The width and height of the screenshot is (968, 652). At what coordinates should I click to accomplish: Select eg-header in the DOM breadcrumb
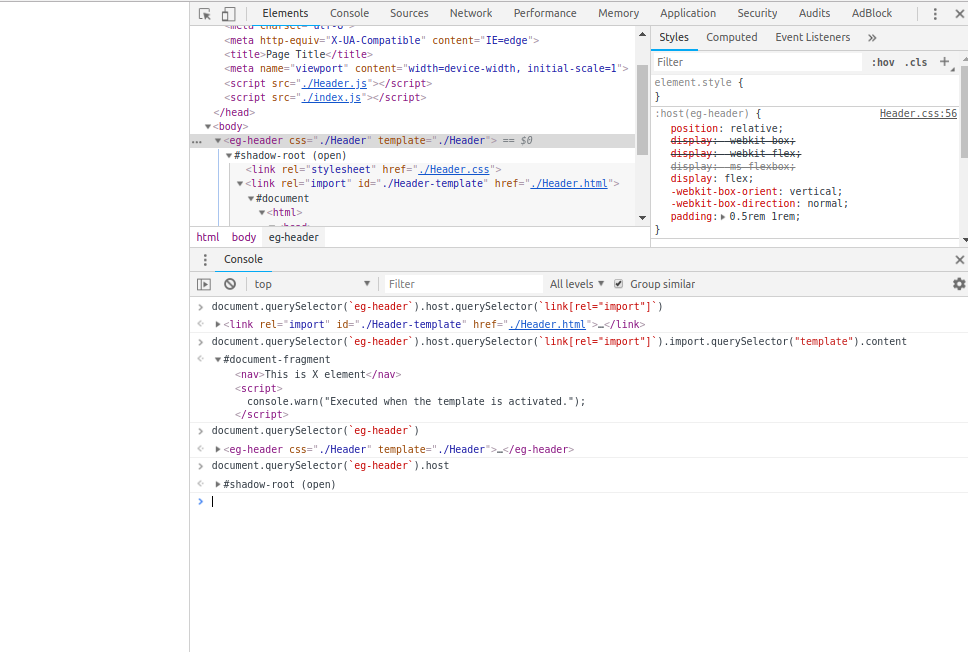pyautogui.click(x=294, y=237)
